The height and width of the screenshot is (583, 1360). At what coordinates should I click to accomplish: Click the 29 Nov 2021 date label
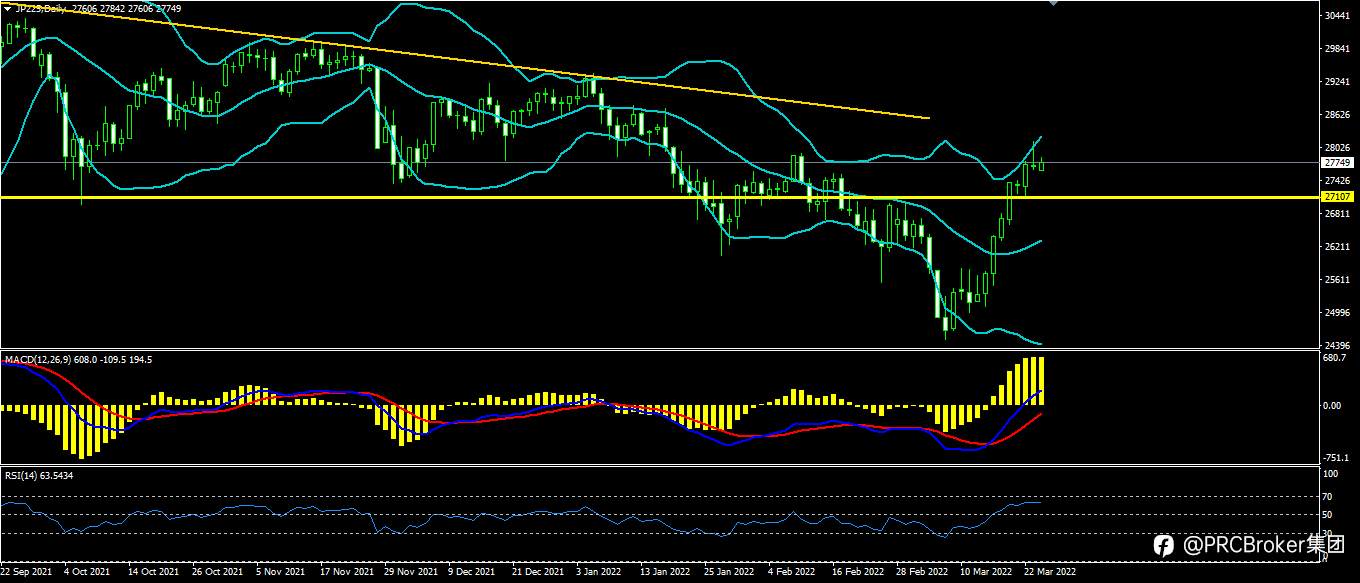pos(409,573)
